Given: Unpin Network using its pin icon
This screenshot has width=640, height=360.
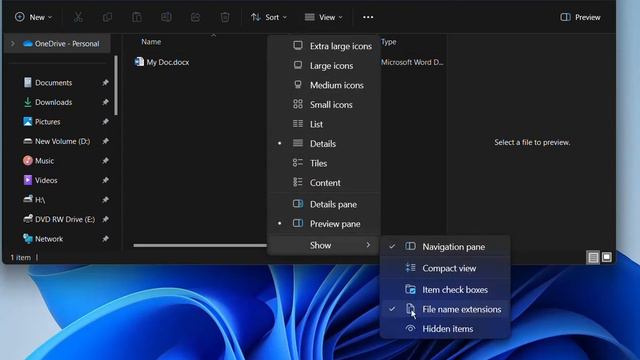Looking at the screenshot, I should (105, 239).
